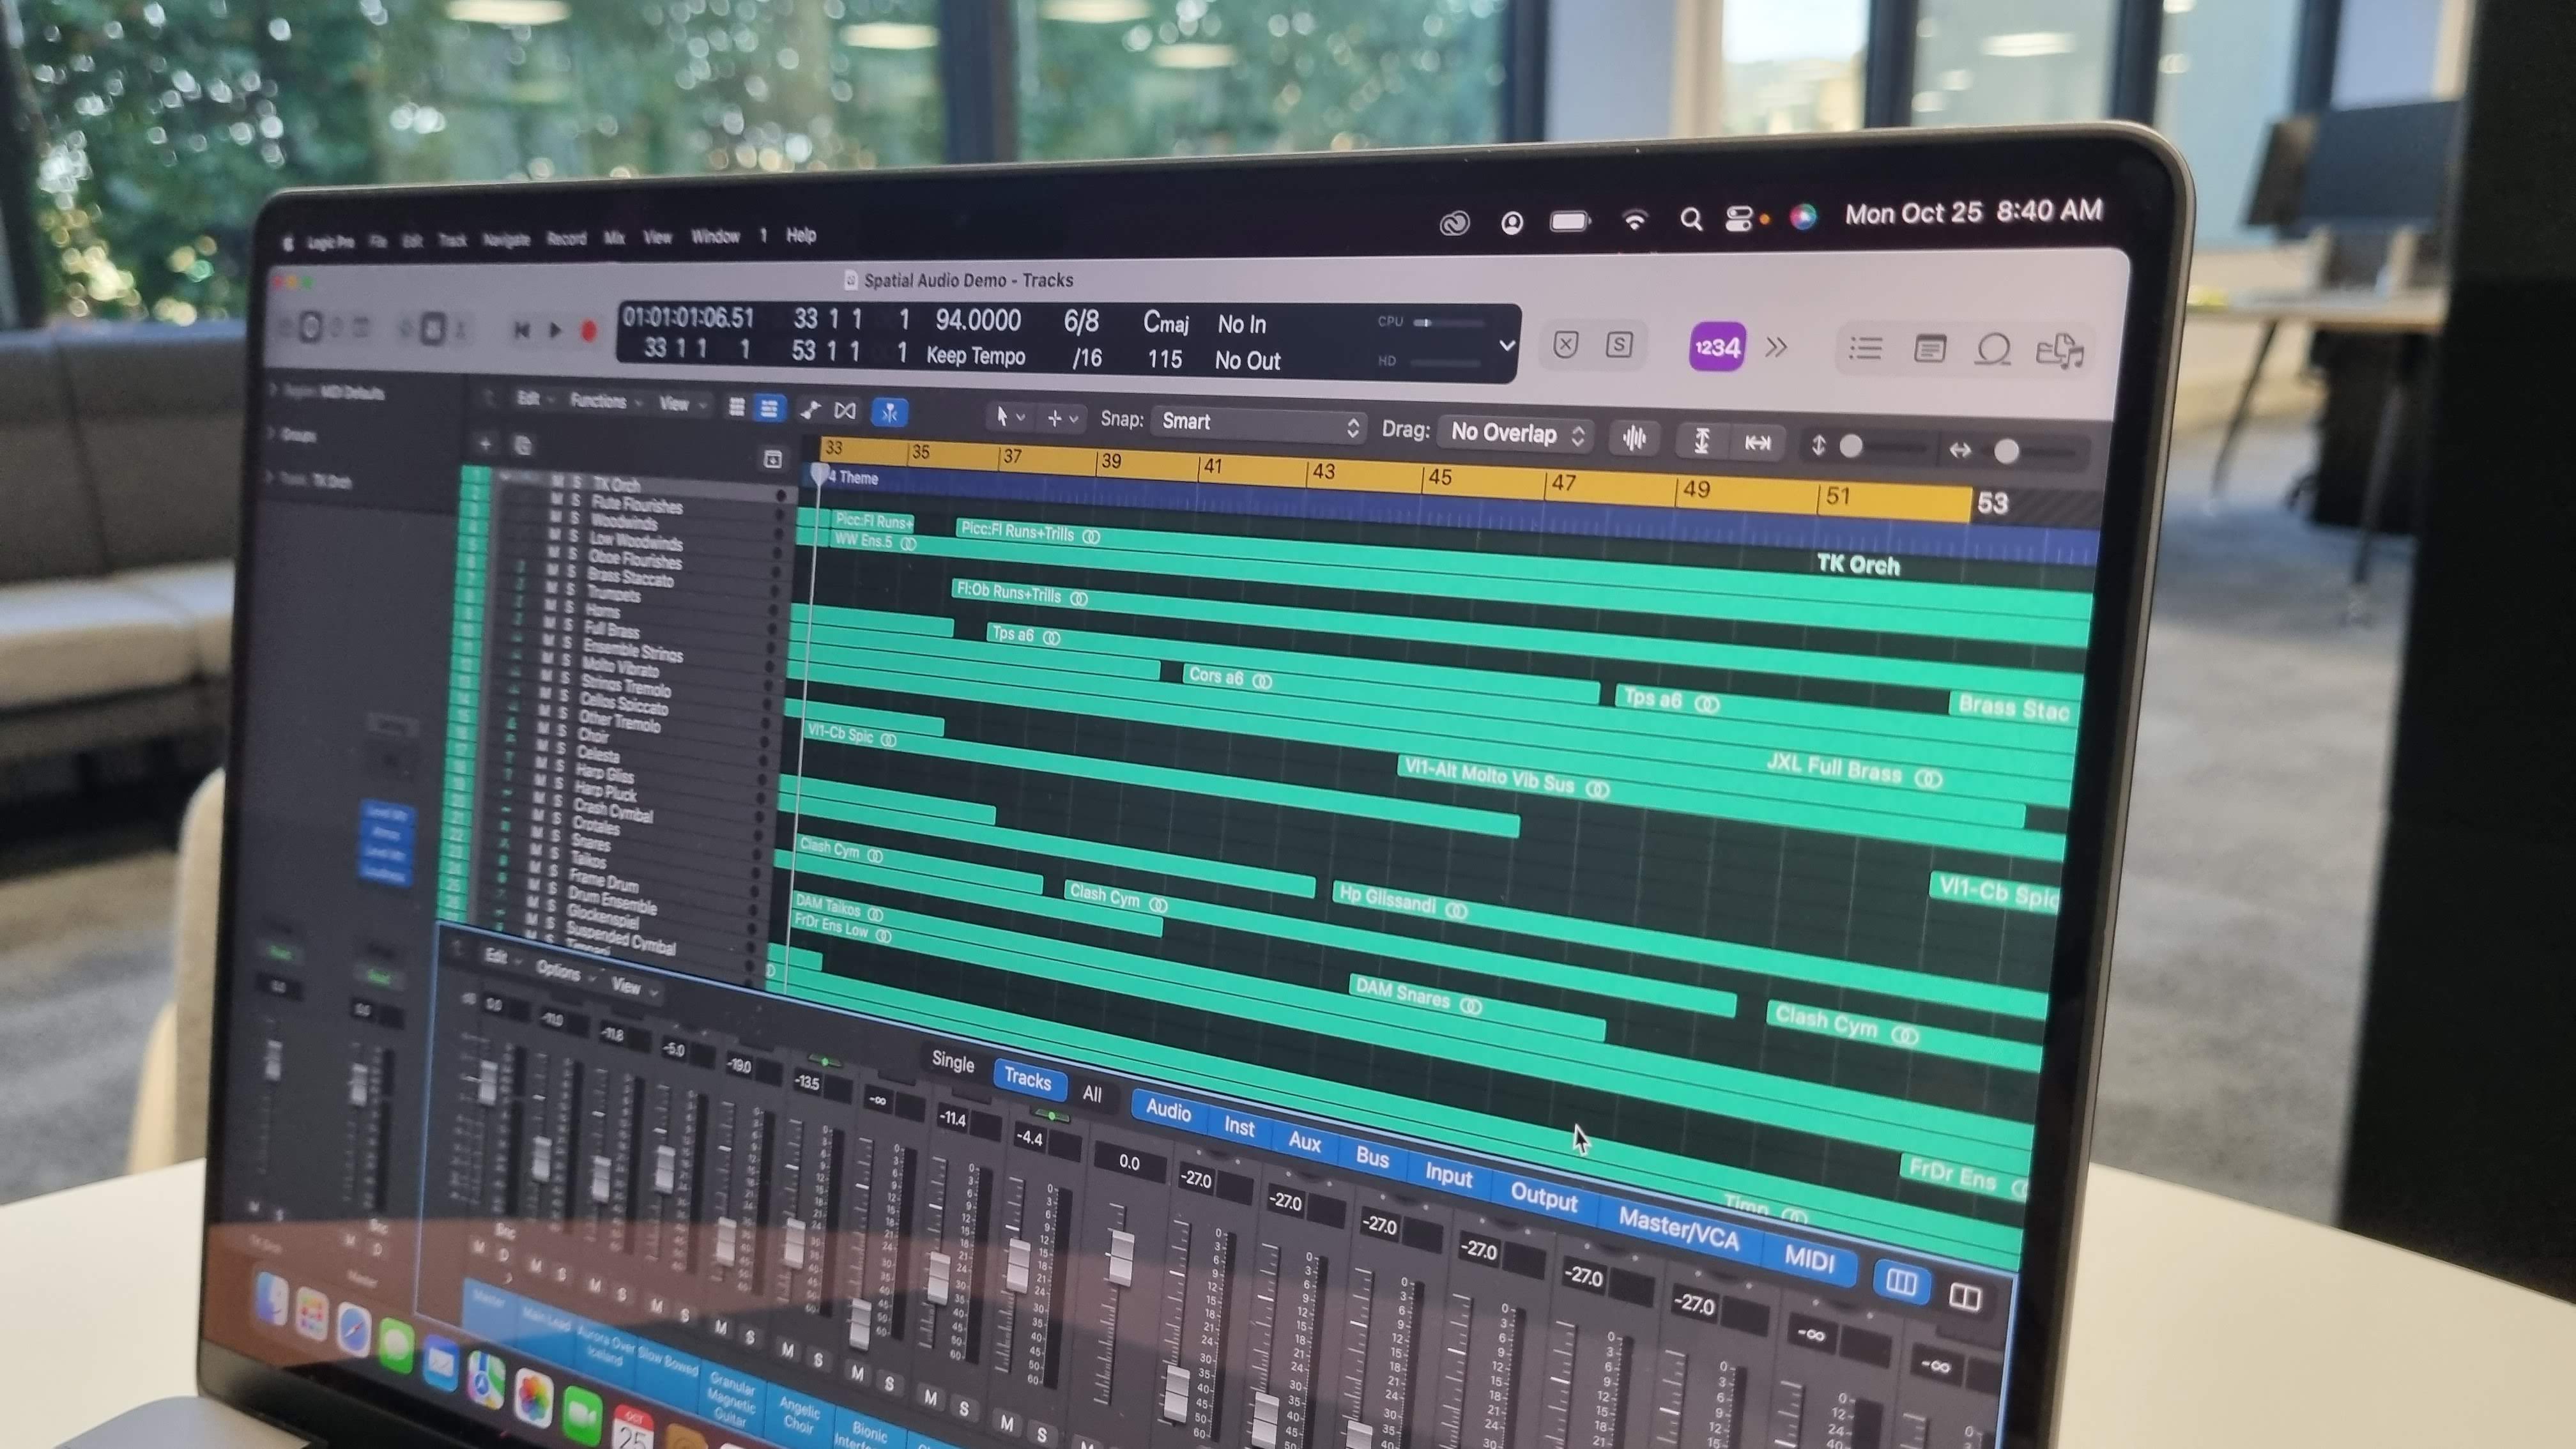Select the All mixer view button
Screen dimensions: 2576x1449
click(1092, 1094)
